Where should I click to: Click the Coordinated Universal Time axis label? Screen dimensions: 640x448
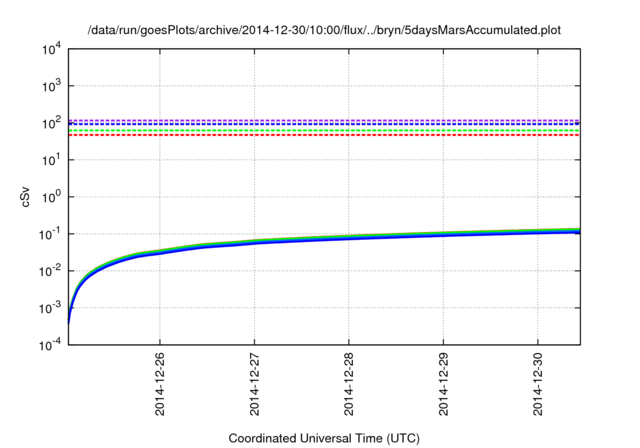(x=324, y=438)
